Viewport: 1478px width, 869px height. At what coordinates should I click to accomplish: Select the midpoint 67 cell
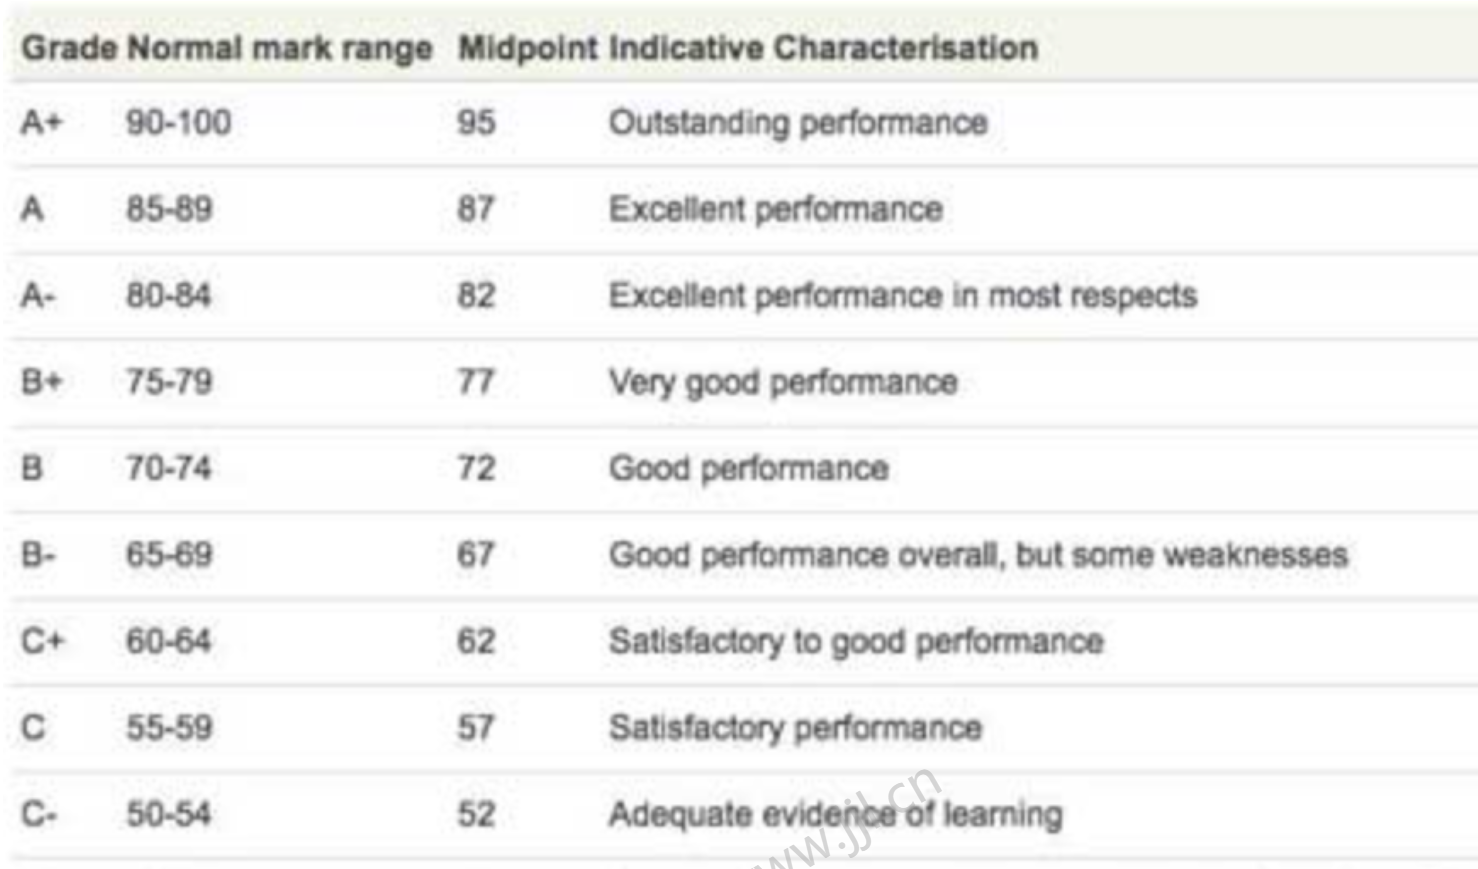tap(476, 555)
